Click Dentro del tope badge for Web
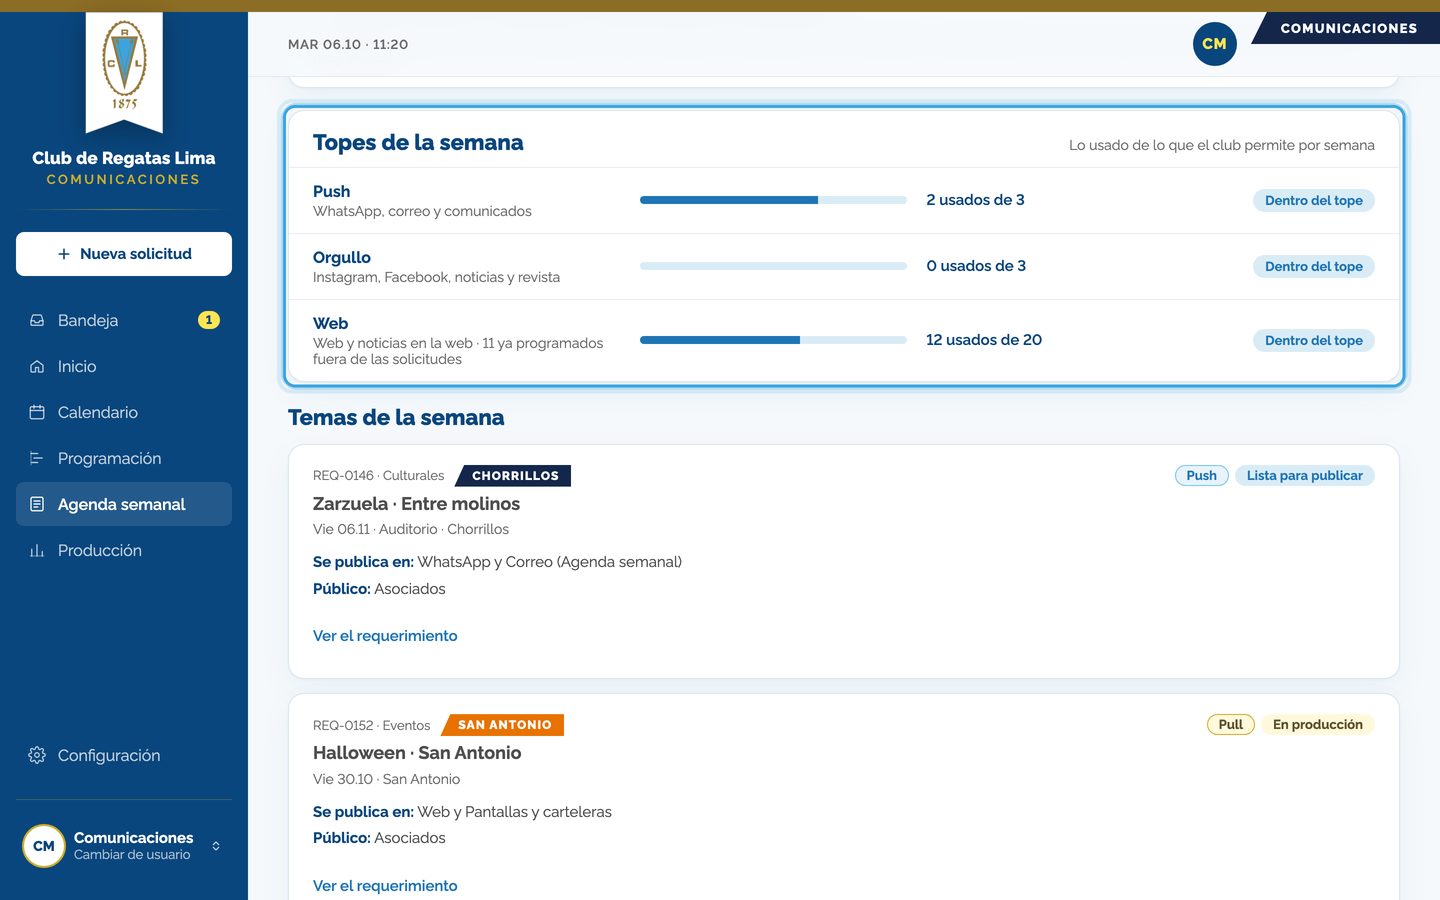 click(1314, 340)
